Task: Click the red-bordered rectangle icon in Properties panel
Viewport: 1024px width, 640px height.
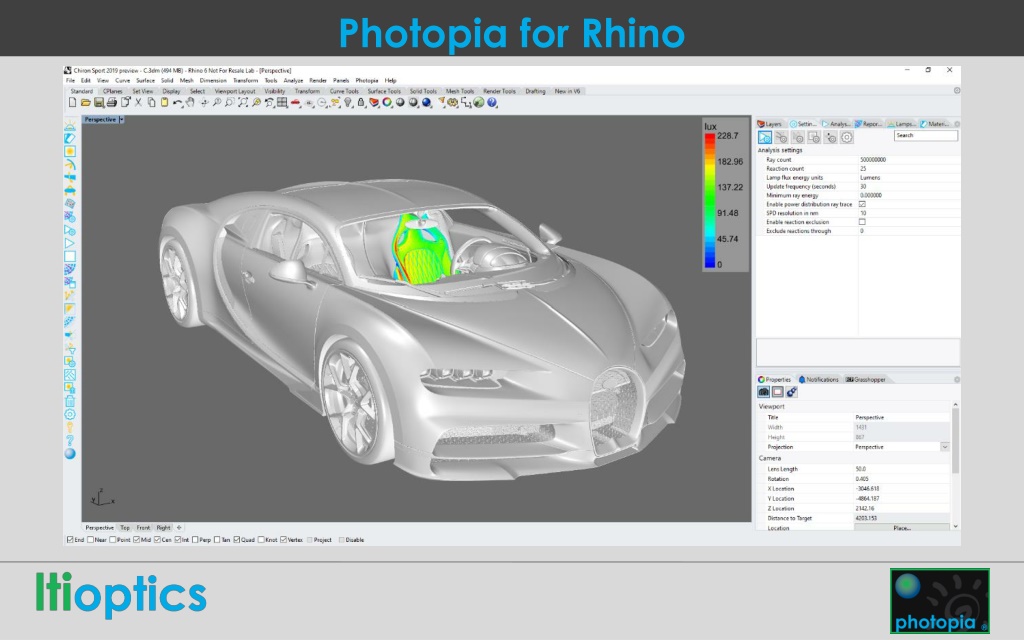Action: (x=778, y=392)
